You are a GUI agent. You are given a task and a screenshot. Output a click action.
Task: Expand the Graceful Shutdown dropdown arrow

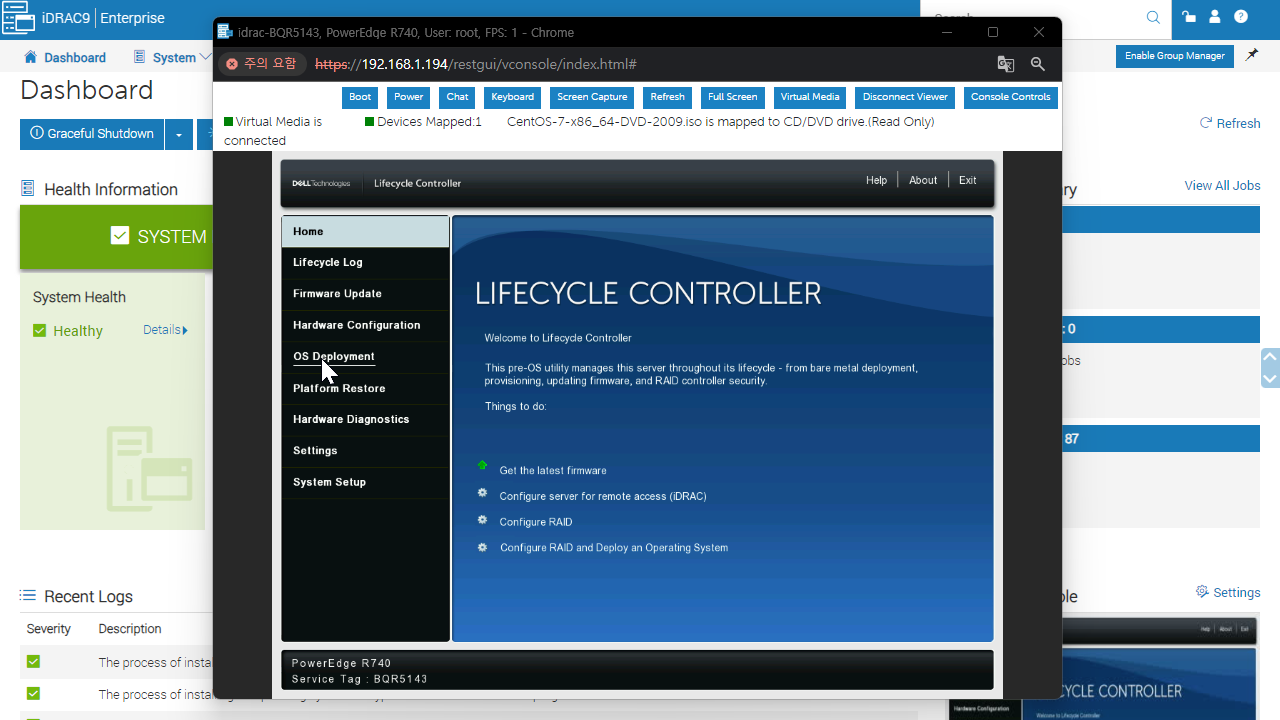click(179, 134)
